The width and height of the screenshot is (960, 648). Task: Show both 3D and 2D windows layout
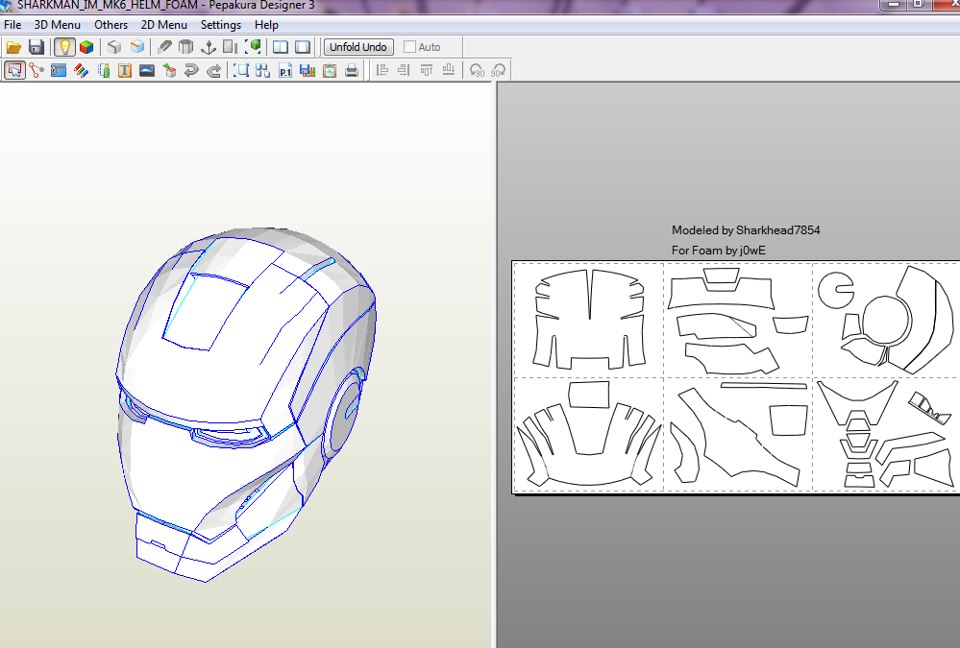click(x=280, y=47)
